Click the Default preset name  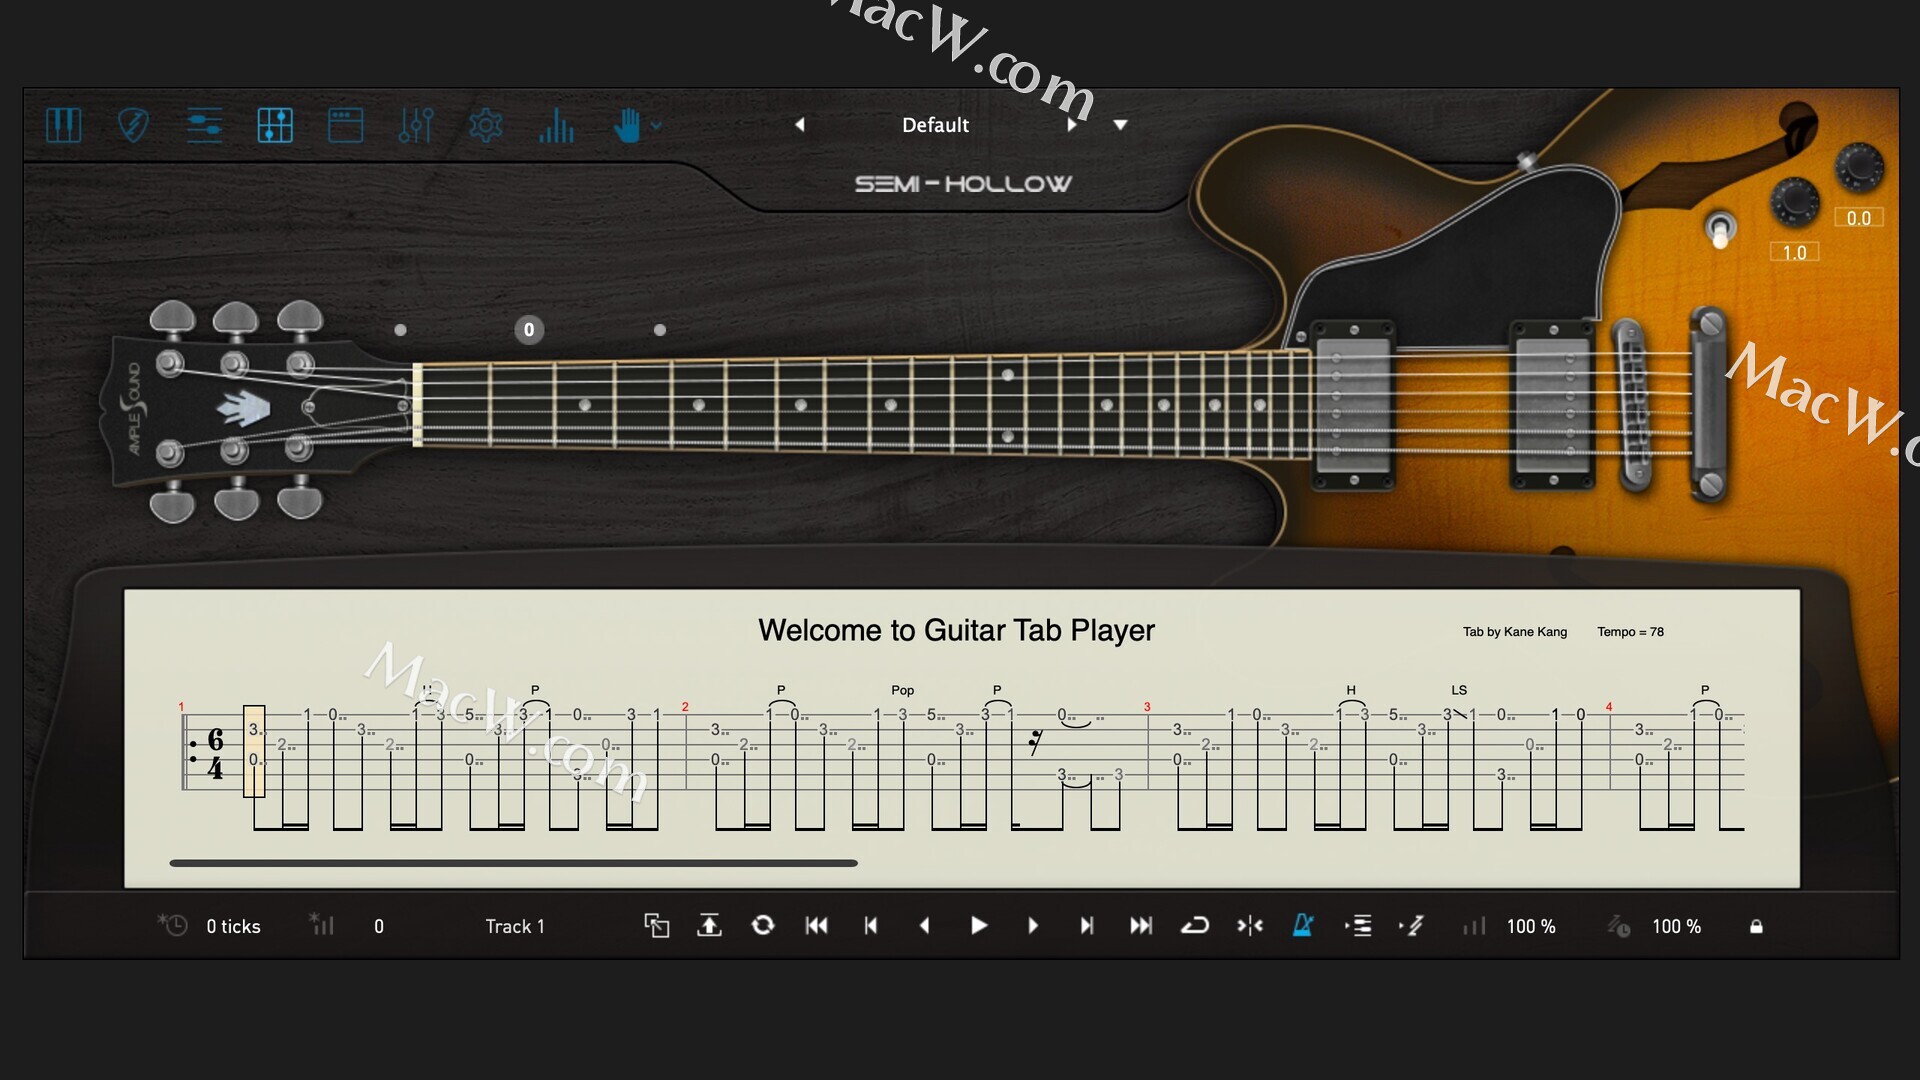click(935, 125)
